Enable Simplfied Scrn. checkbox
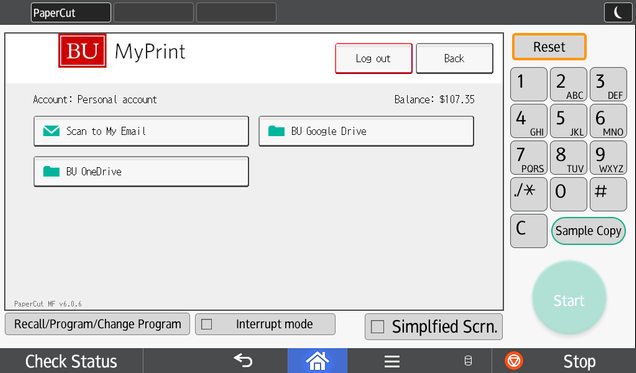 pos(377,326)
